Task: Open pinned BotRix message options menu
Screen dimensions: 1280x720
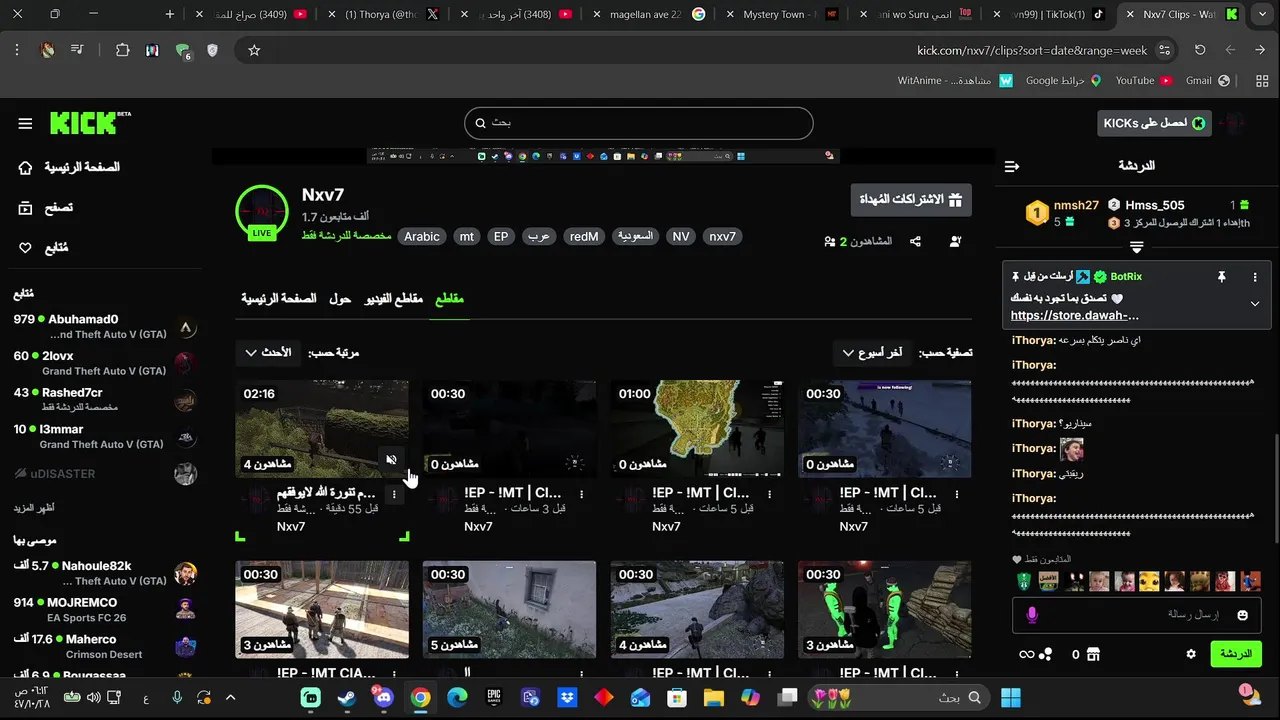Action: click(x=1255, y=277)
